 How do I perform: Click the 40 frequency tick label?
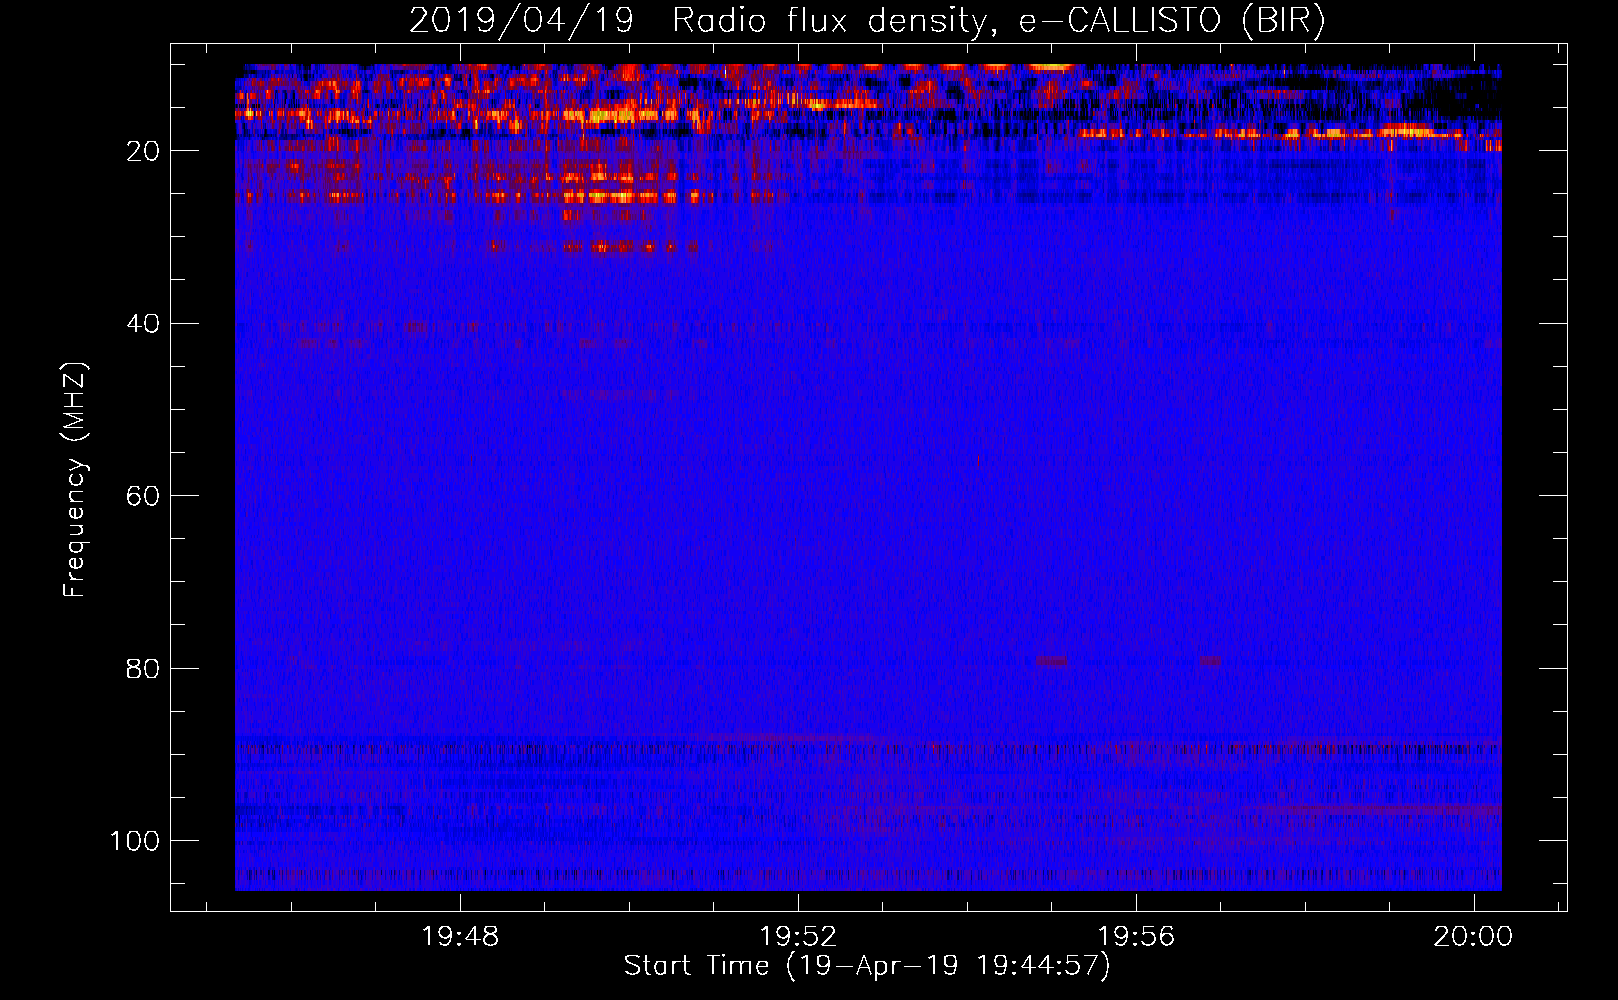(x=143, y=324)
